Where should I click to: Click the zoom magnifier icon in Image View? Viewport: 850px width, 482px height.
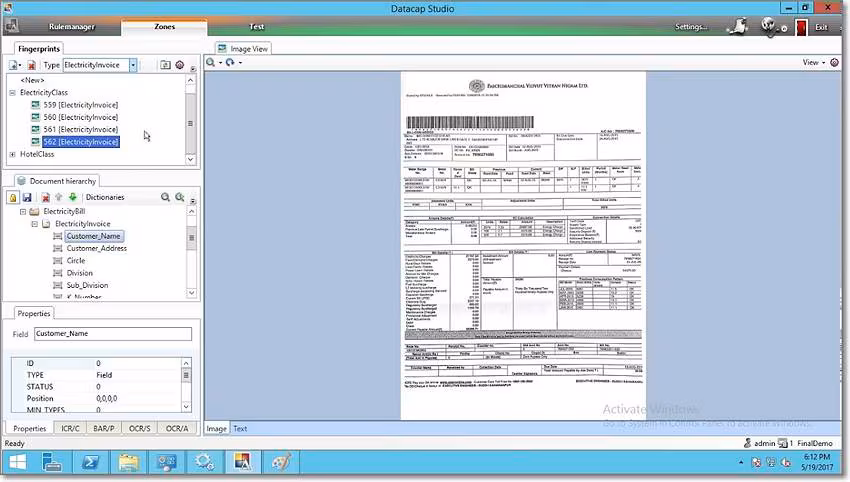pyautogui.click(x=210, y=63)
